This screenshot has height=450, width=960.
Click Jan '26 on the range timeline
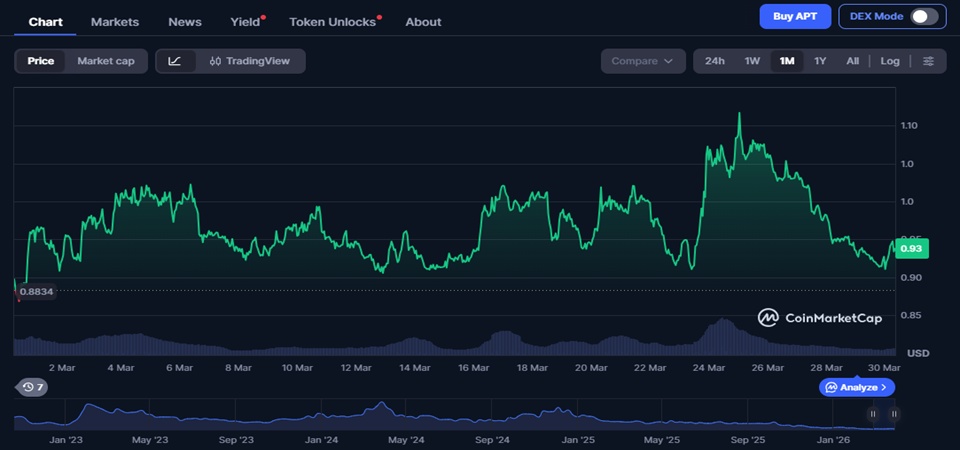tap(833, 440)
